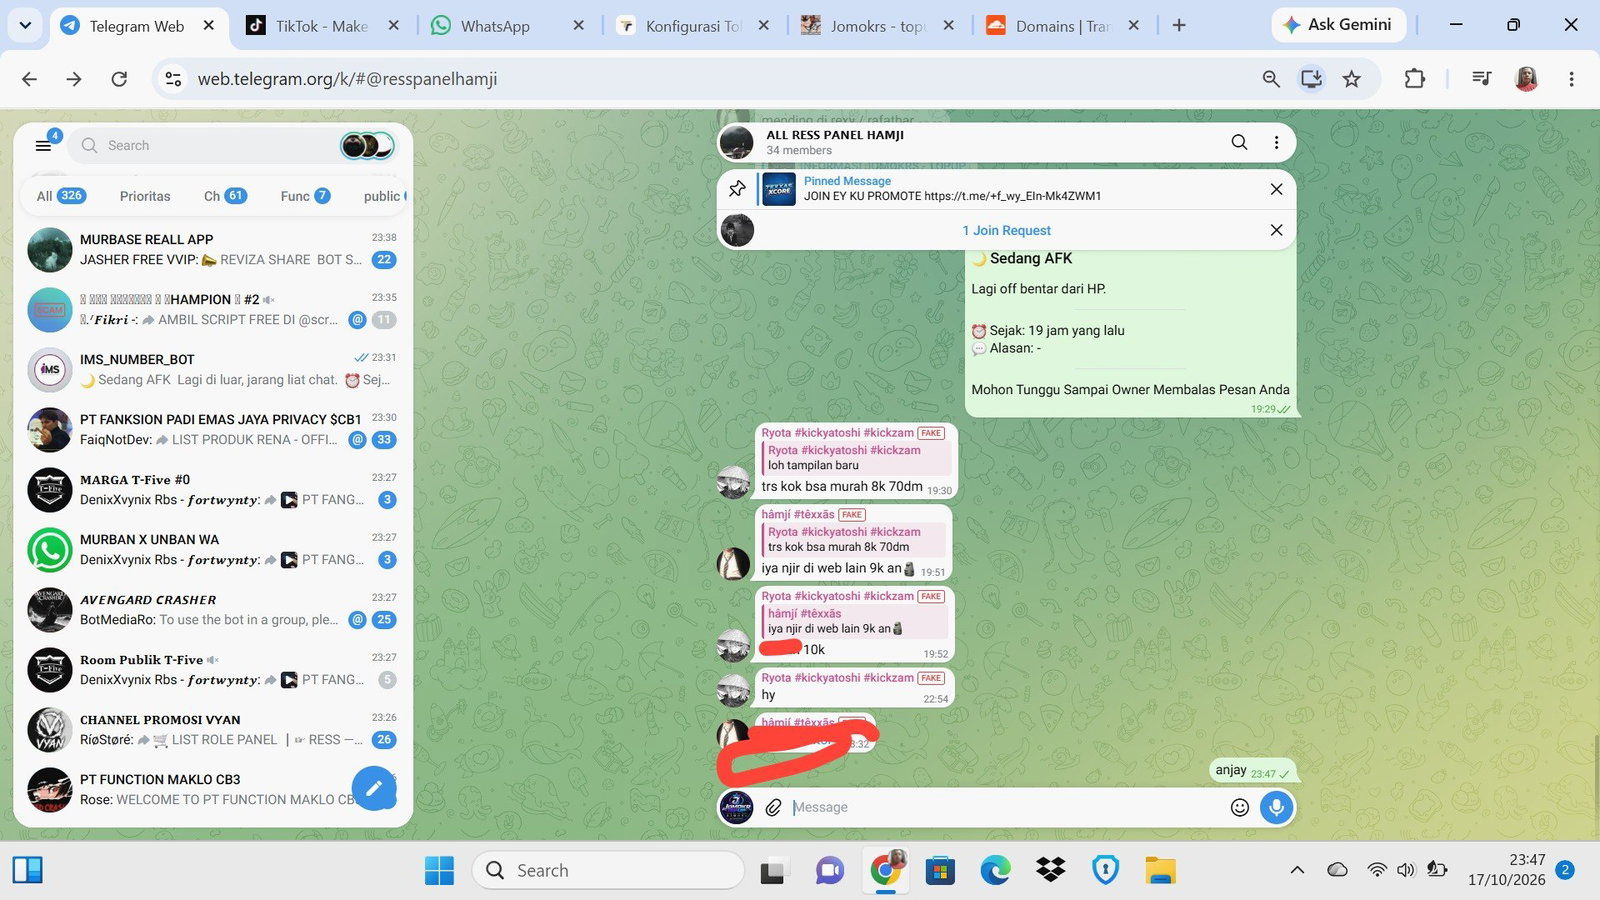Search inside the ALL RESS PANEL HAMJI chat

[1239, 142]
